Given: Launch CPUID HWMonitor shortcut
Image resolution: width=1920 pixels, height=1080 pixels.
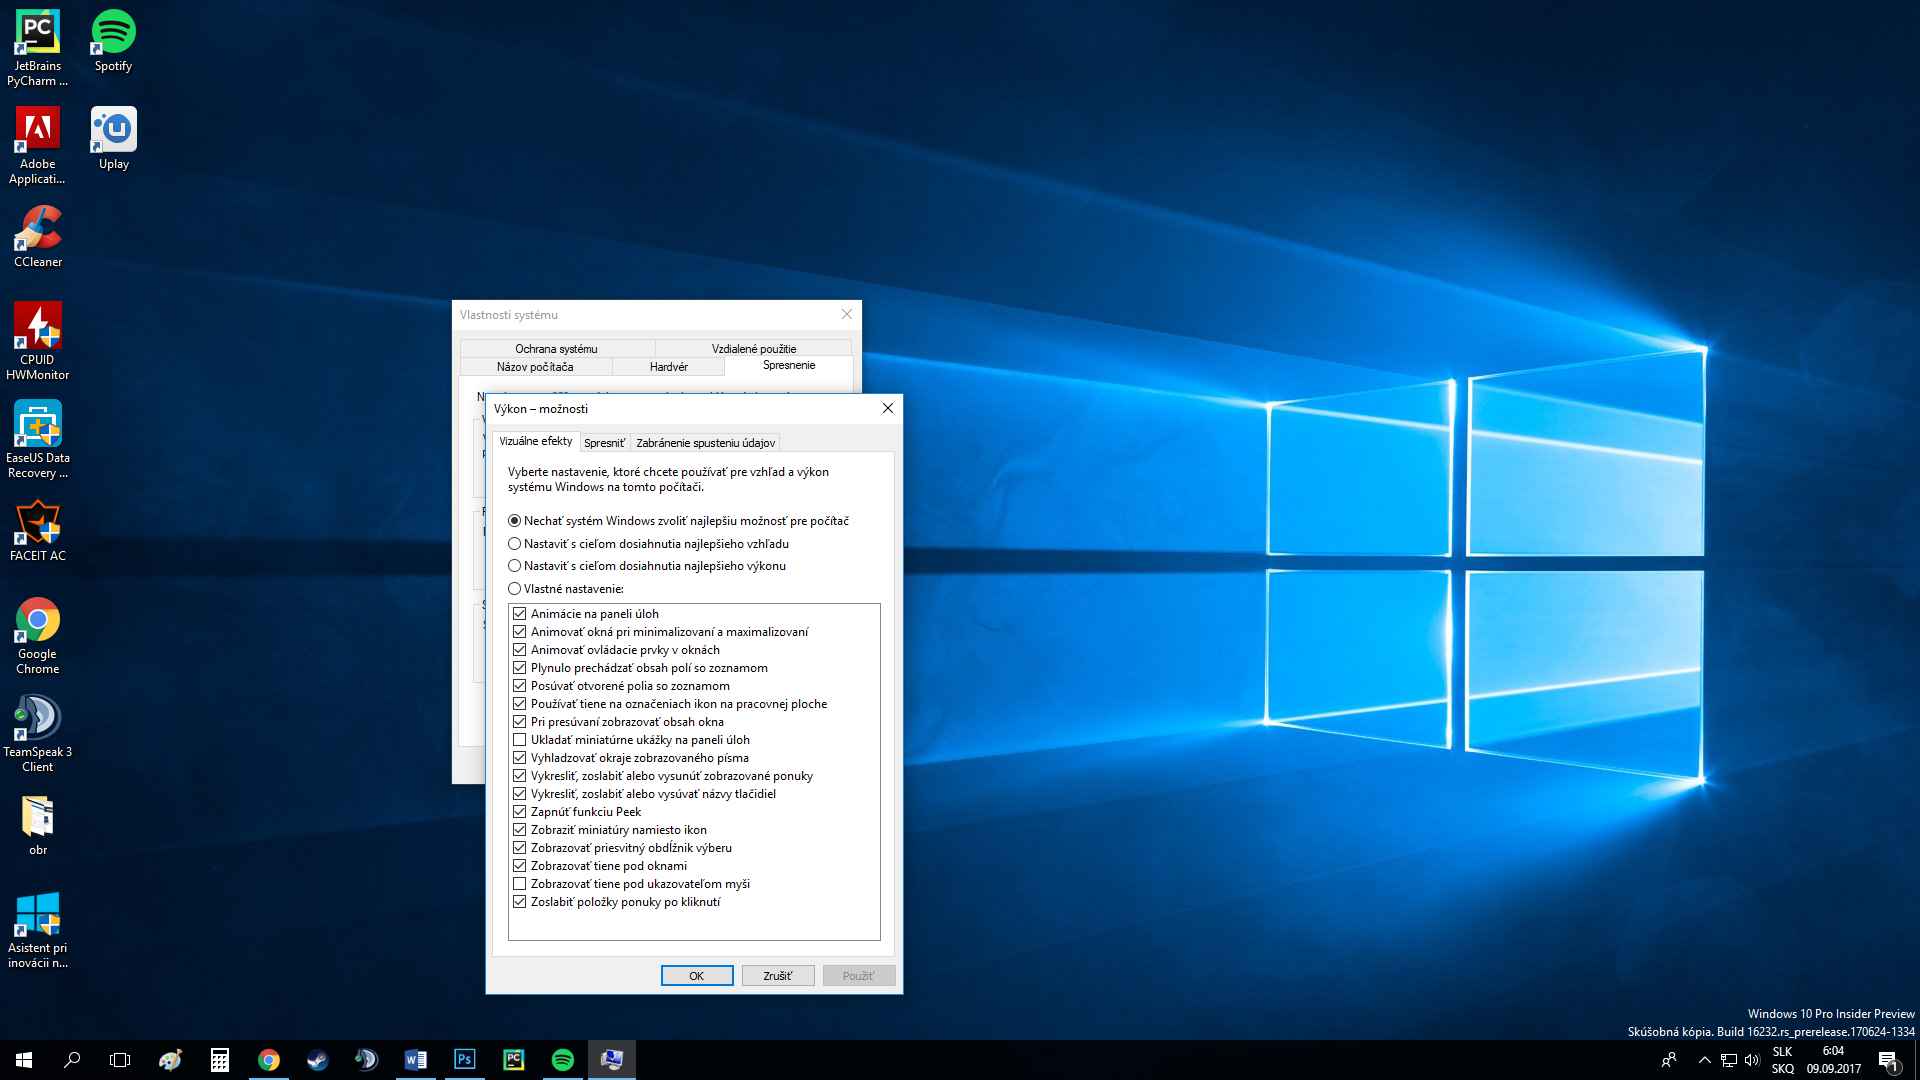Looking at the screenshot, I should [38, 341].
